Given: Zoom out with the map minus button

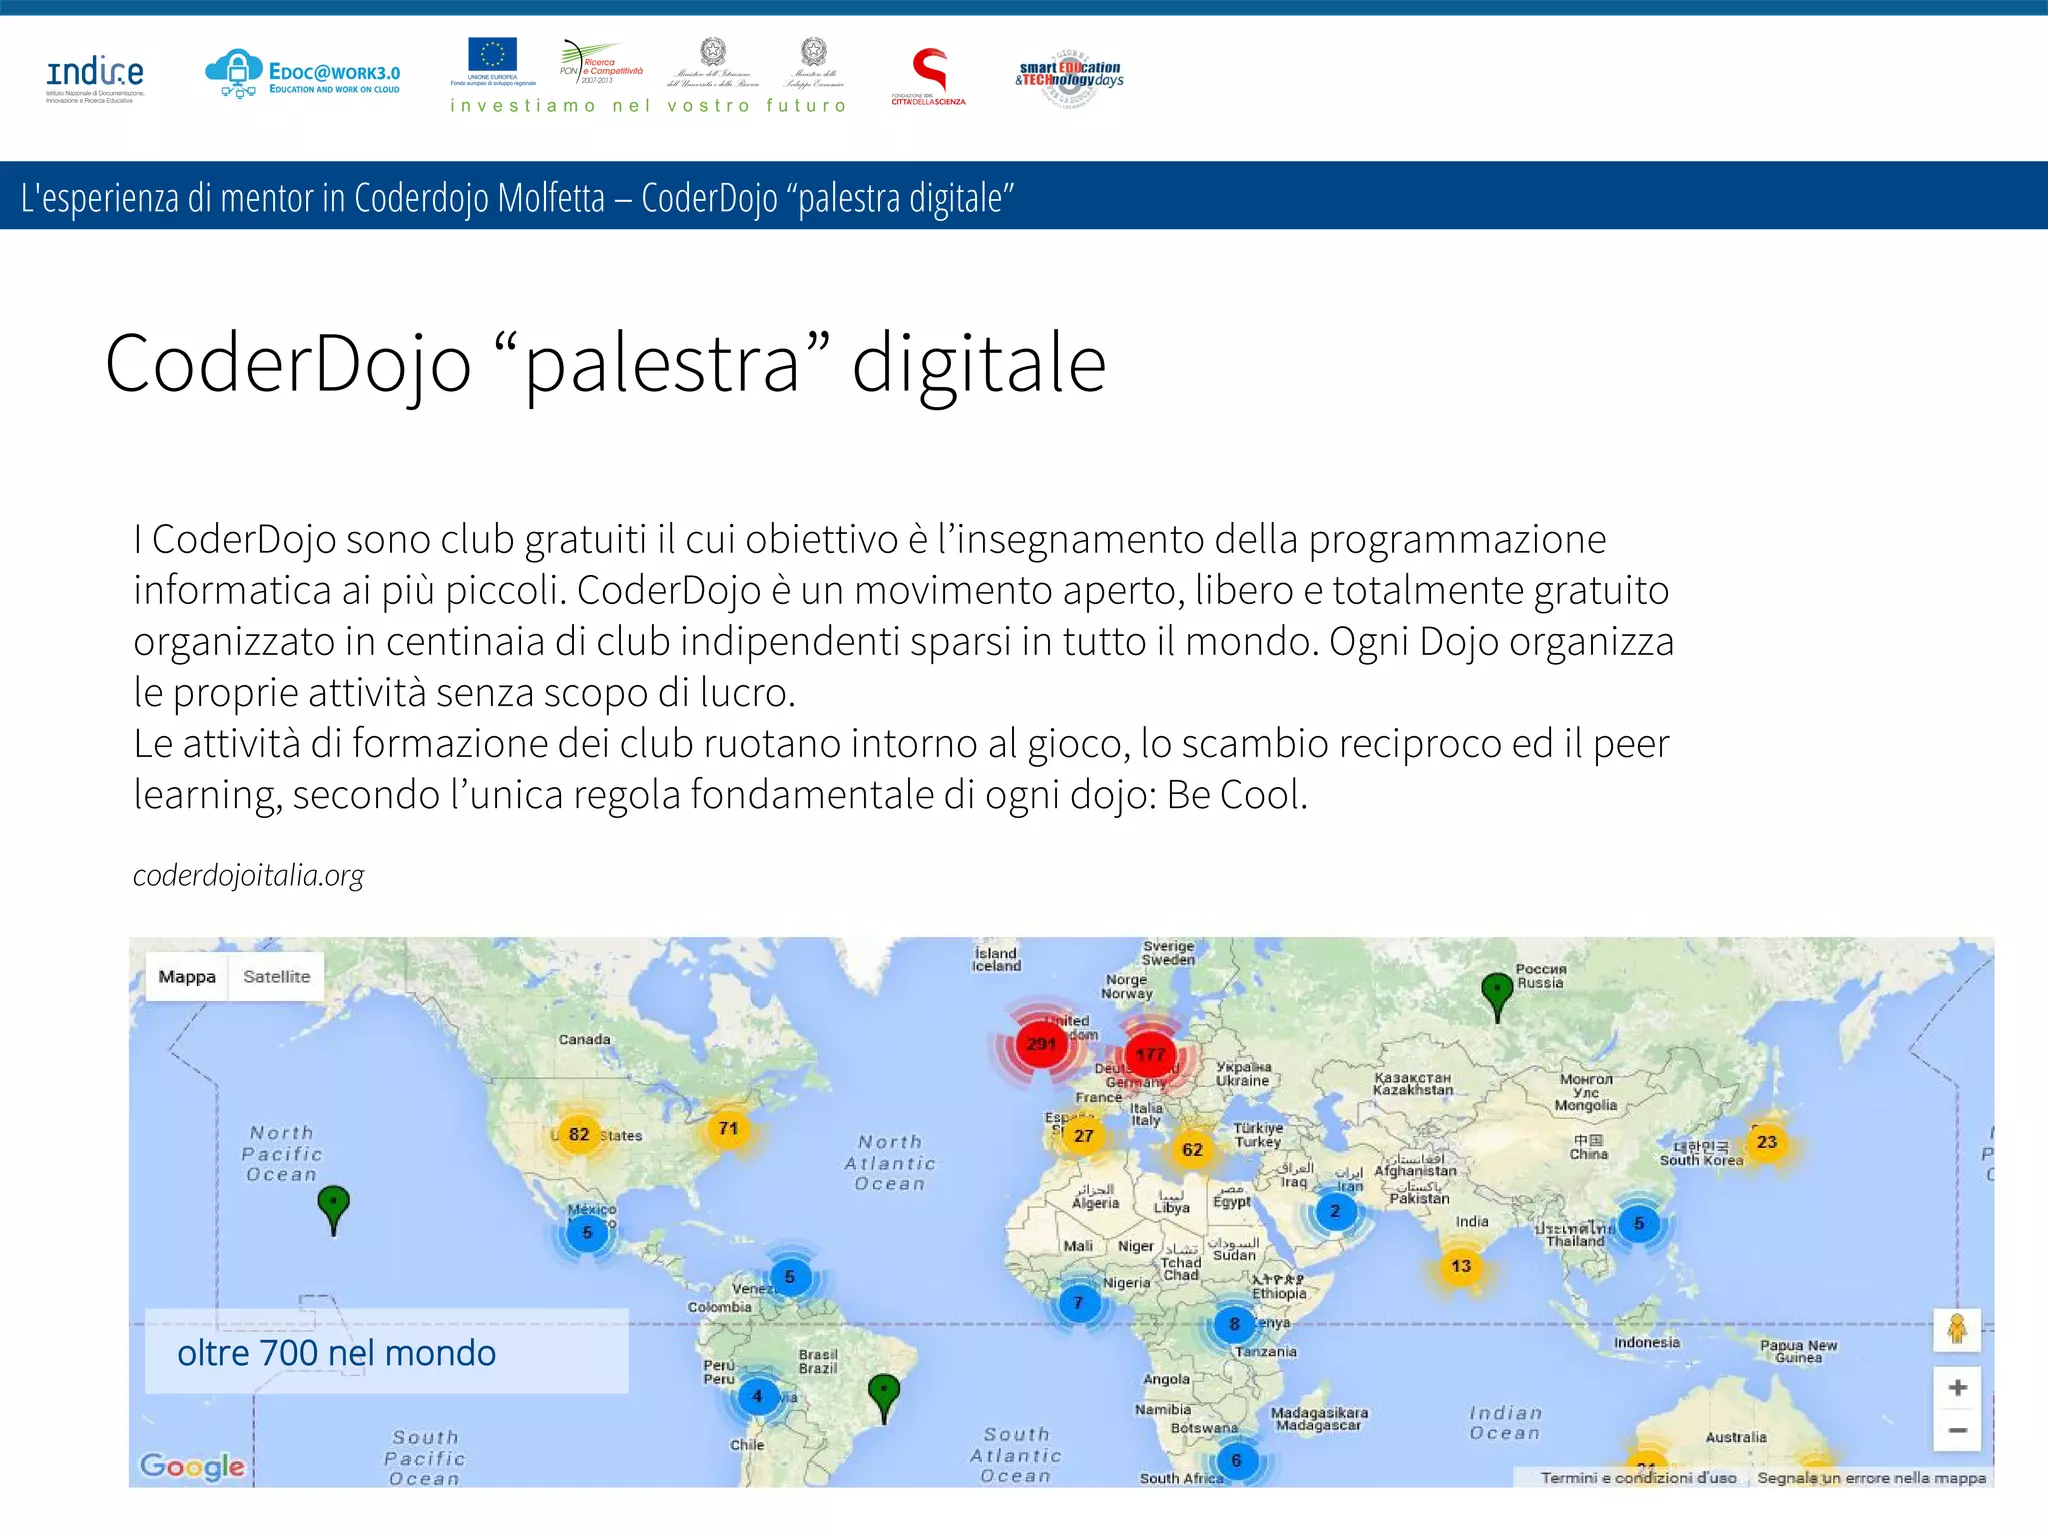Looking at the screenshot, I should pos(1957,1431).
